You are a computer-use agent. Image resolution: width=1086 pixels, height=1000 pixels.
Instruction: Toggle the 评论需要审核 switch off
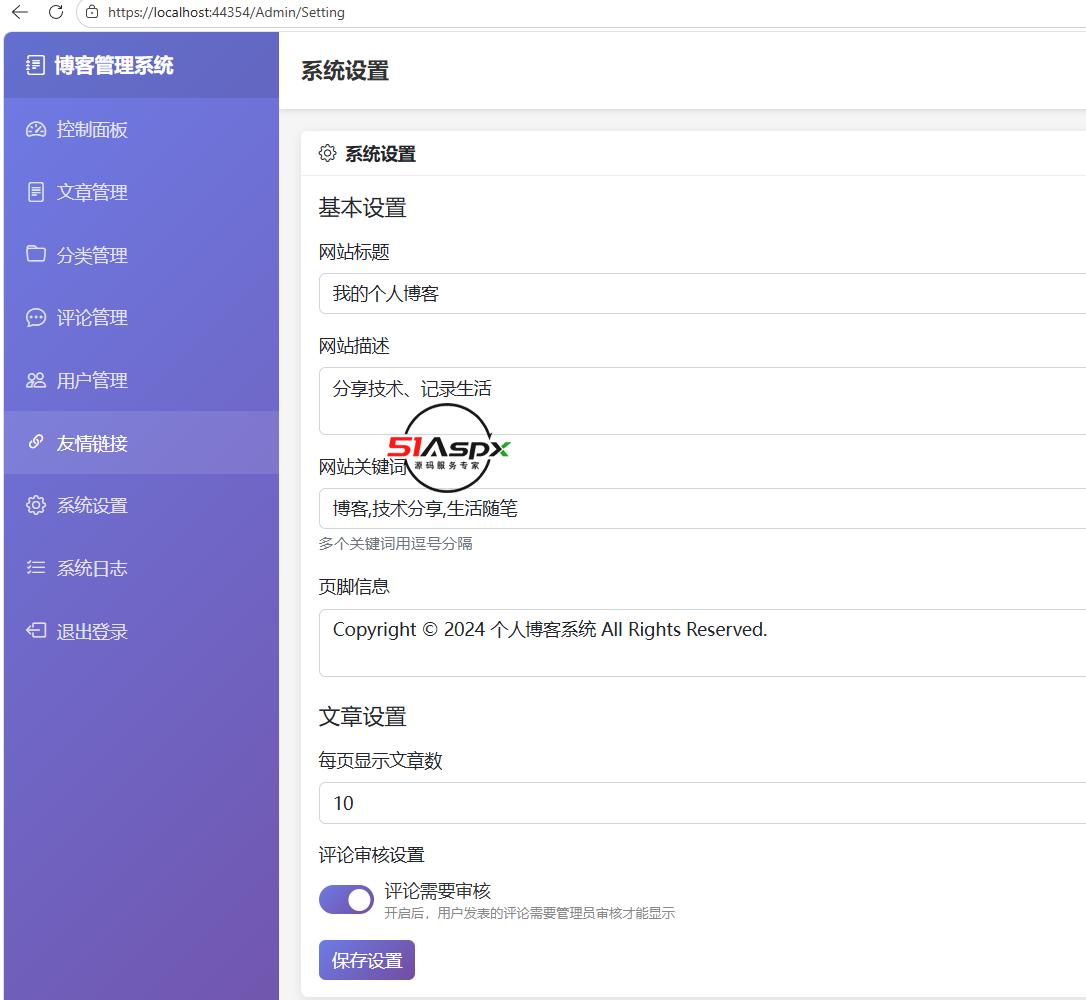[346, 900]
